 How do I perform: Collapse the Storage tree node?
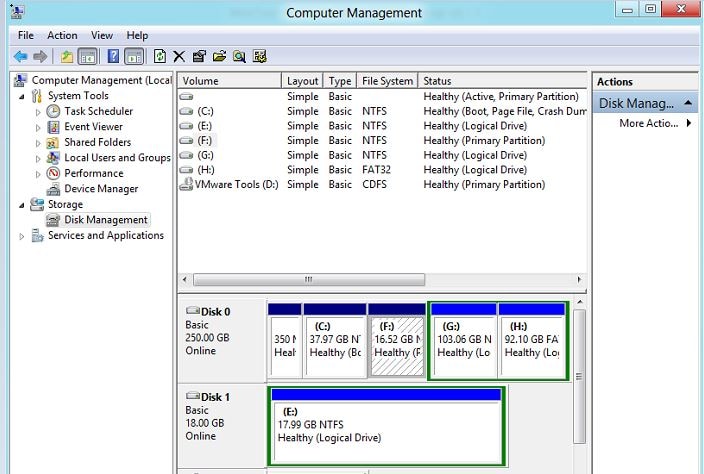[x=22, y=205]
